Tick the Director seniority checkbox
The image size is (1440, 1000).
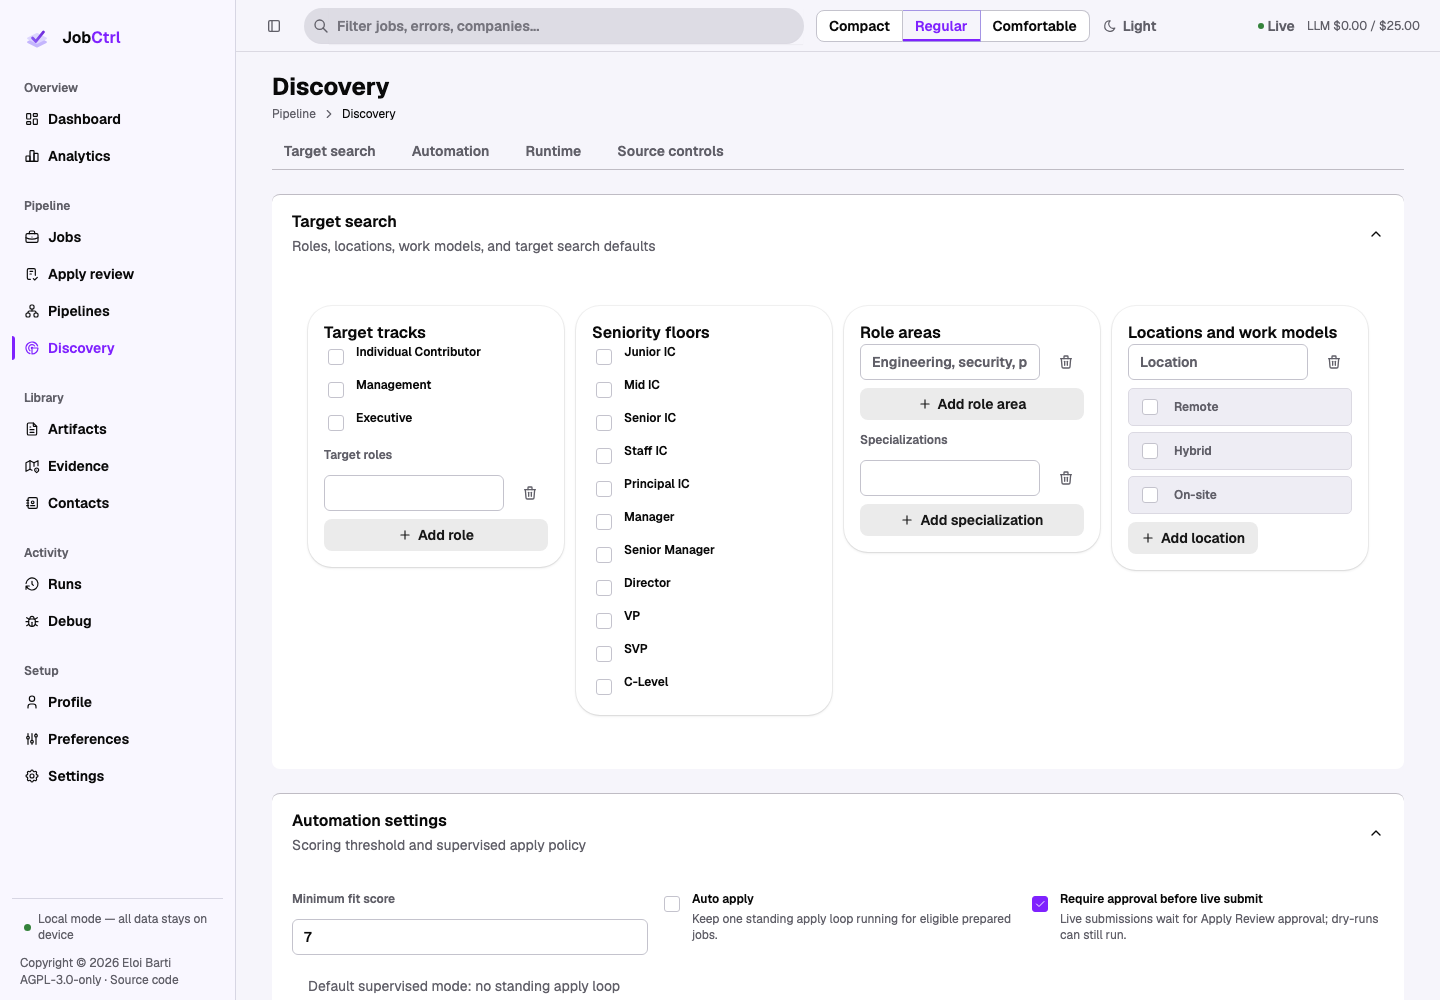(x=604, y=588)
